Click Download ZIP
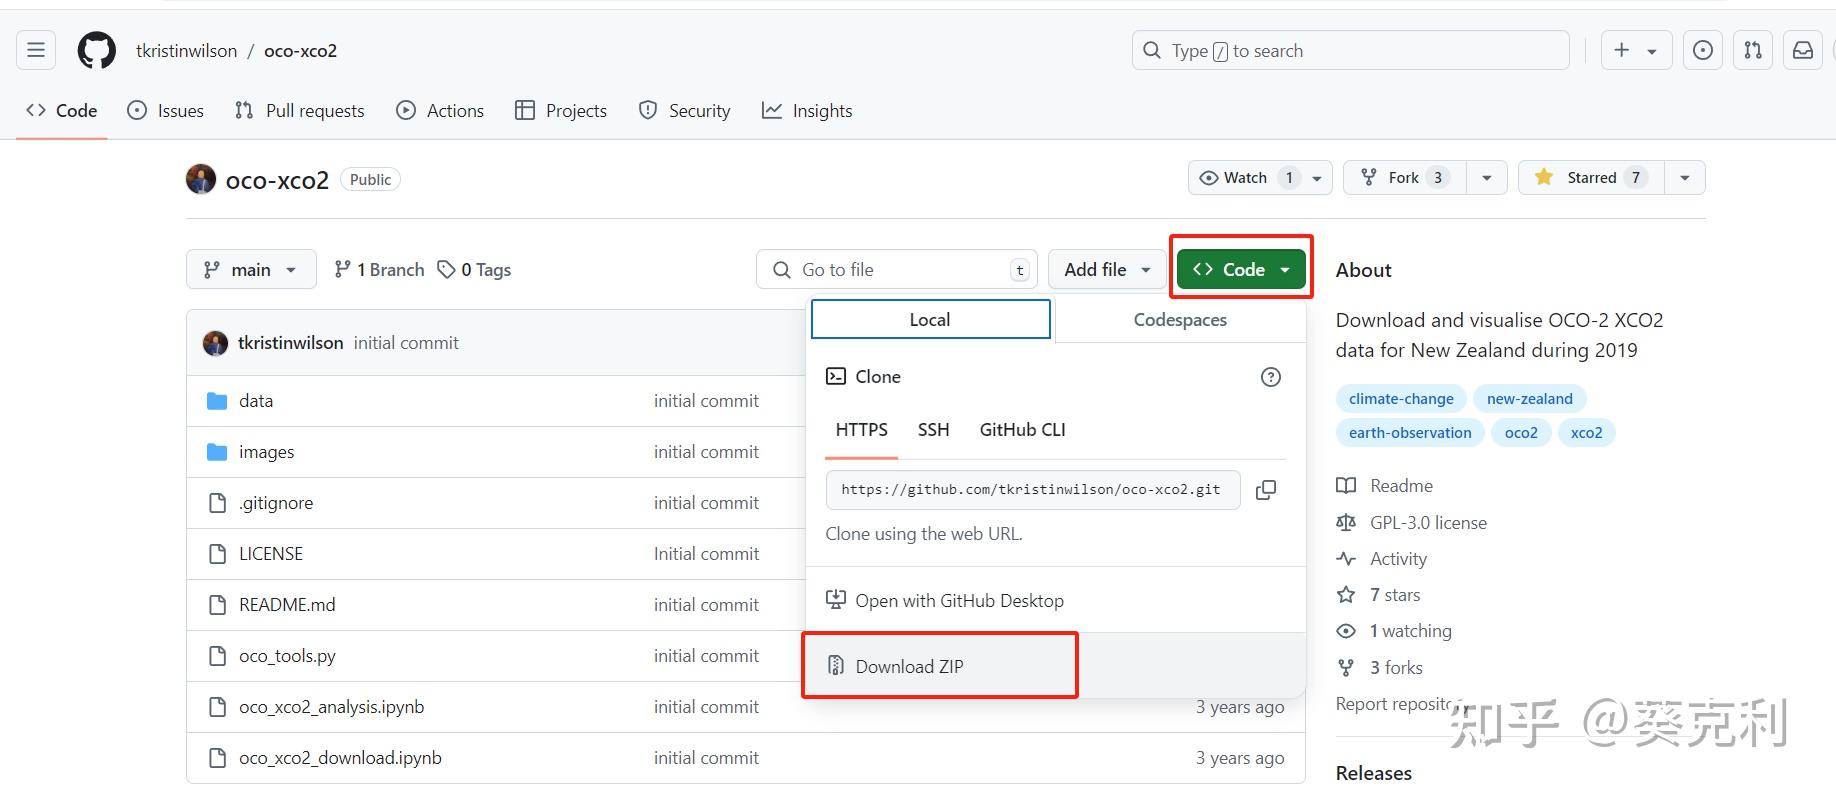This screenshot has width=1836, height=797. (909, 667)
